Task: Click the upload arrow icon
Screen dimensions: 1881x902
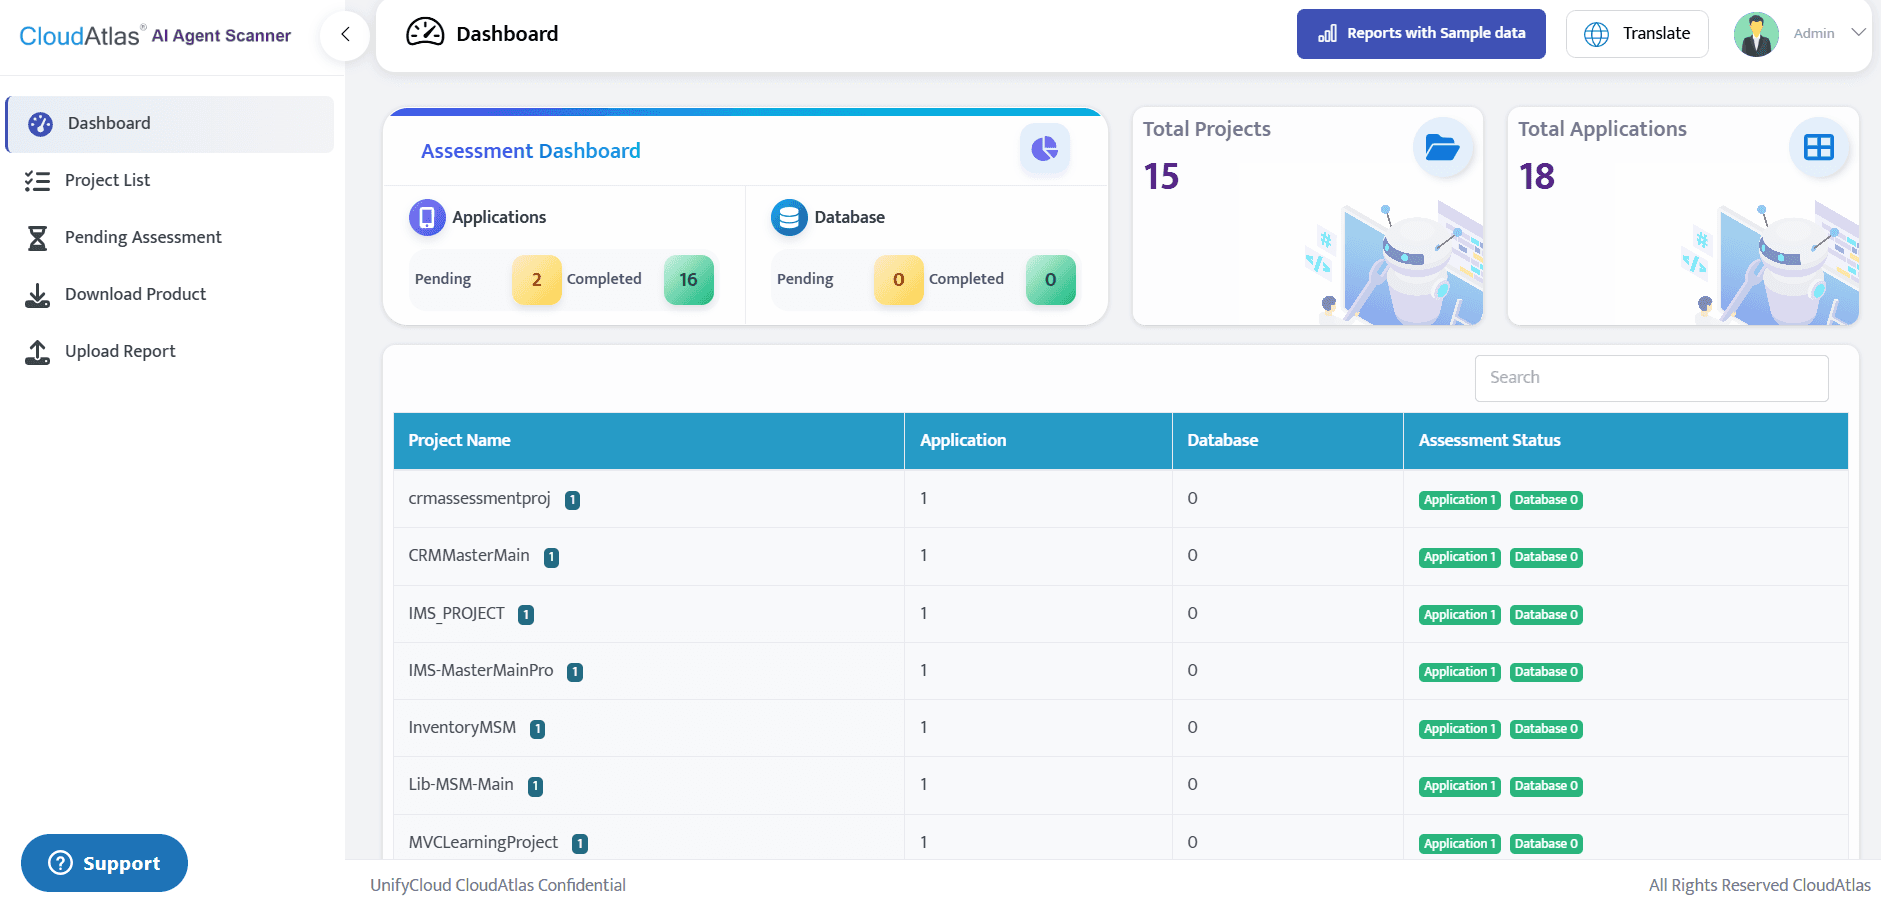Action: (37, 352)
